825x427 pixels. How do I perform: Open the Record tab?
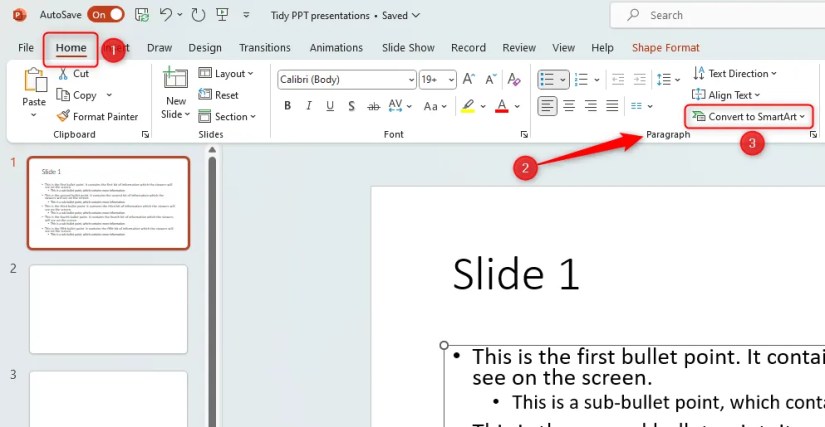468,48
